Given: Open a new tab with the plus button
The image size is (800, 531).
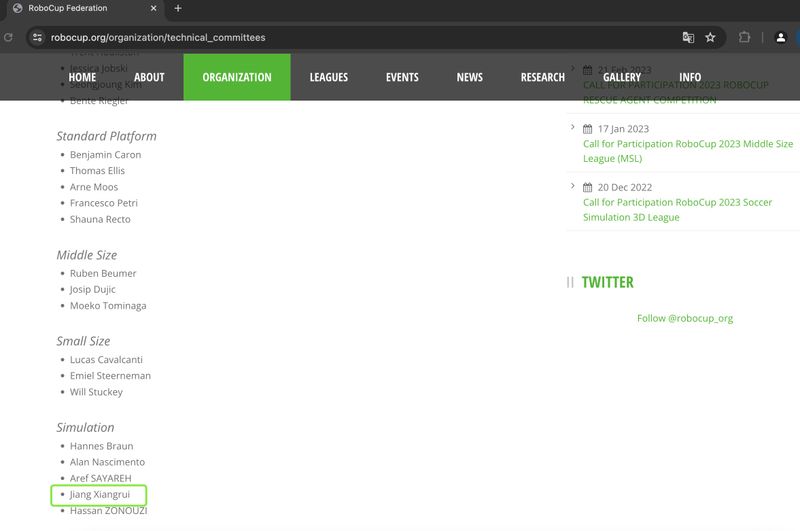Looking at the screenshot, I should (178, 8).
